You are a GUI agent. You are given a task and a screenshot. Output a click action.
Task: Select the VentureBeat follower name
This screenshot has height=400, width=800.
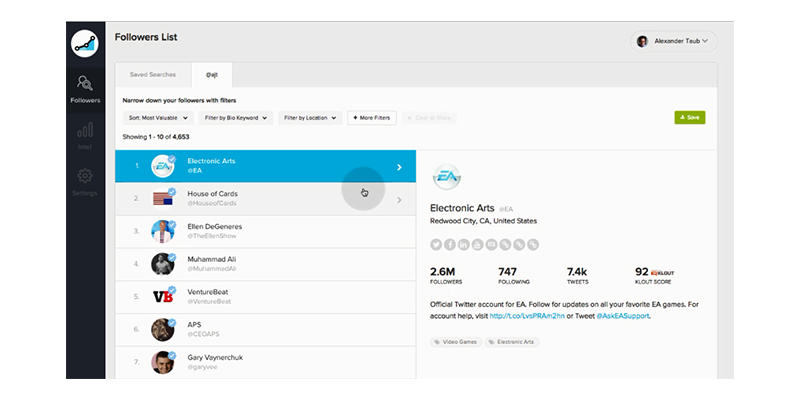208,292
